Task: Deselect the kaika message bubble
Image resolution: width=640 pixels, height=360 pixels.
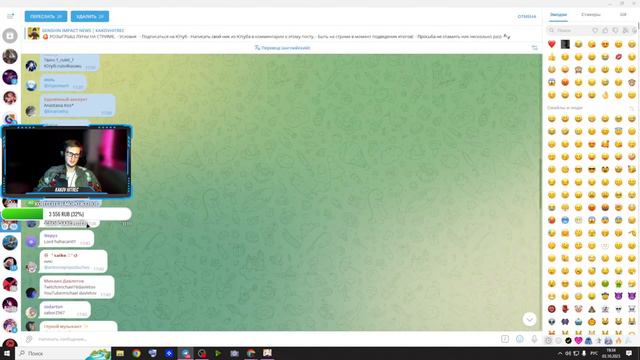Action: (73, 261)
